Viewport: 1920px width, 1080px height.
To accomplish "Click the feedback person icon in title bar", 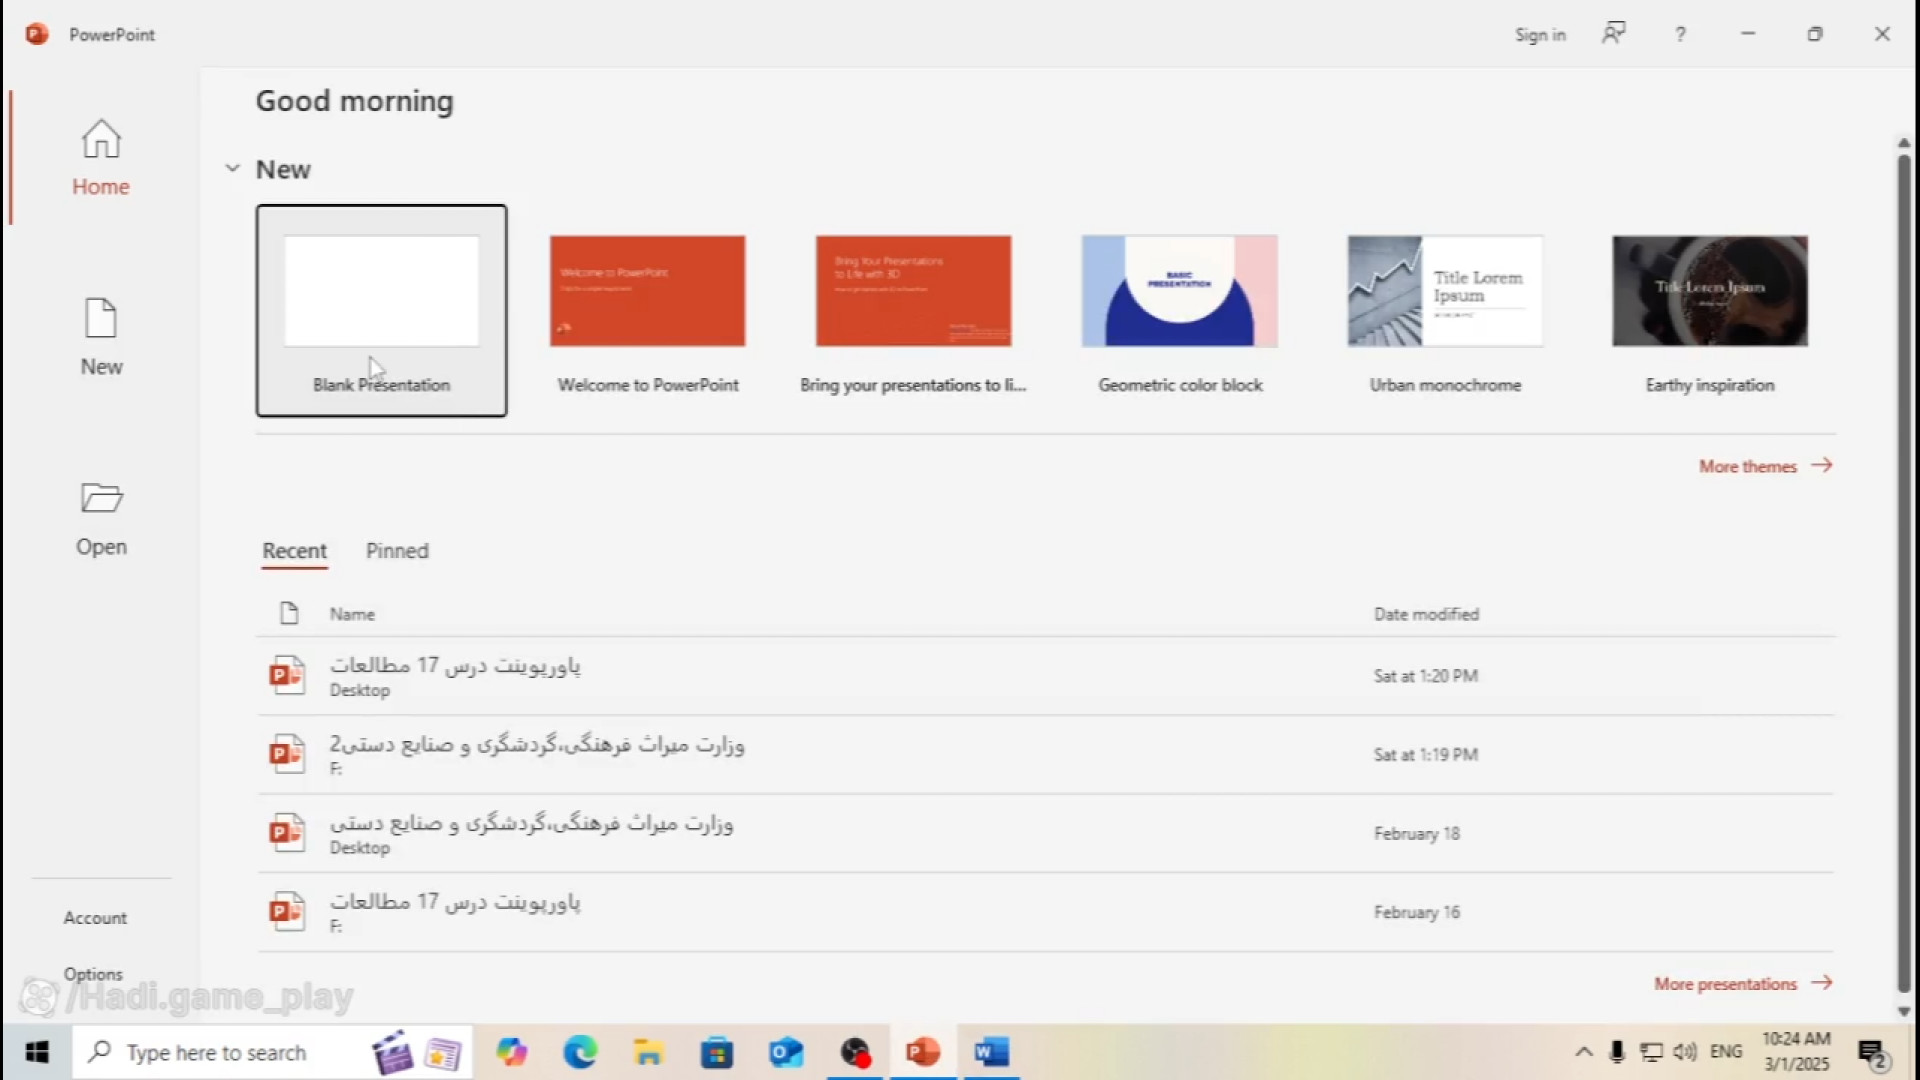I will [1614, 34].
